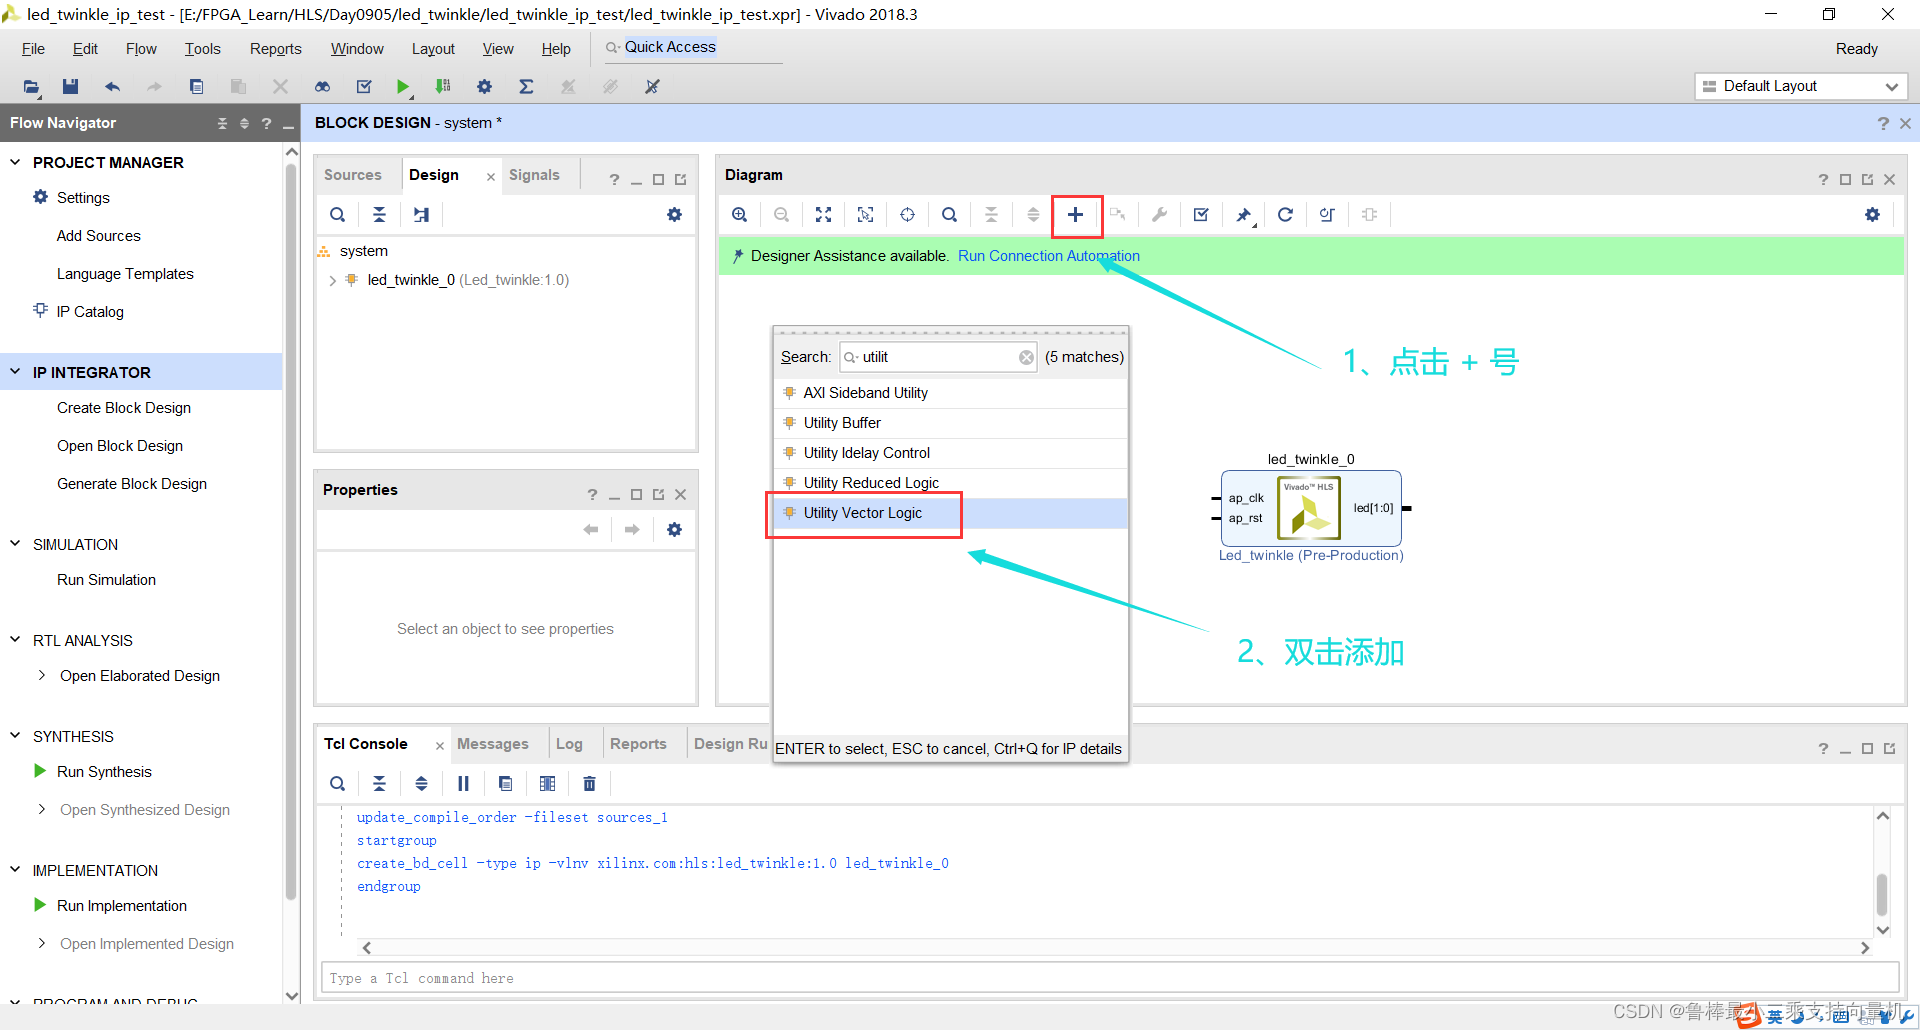Click the Validate Design checkmark icon
This screenshot has width=1920, height=1030.
click(1201, 215)
